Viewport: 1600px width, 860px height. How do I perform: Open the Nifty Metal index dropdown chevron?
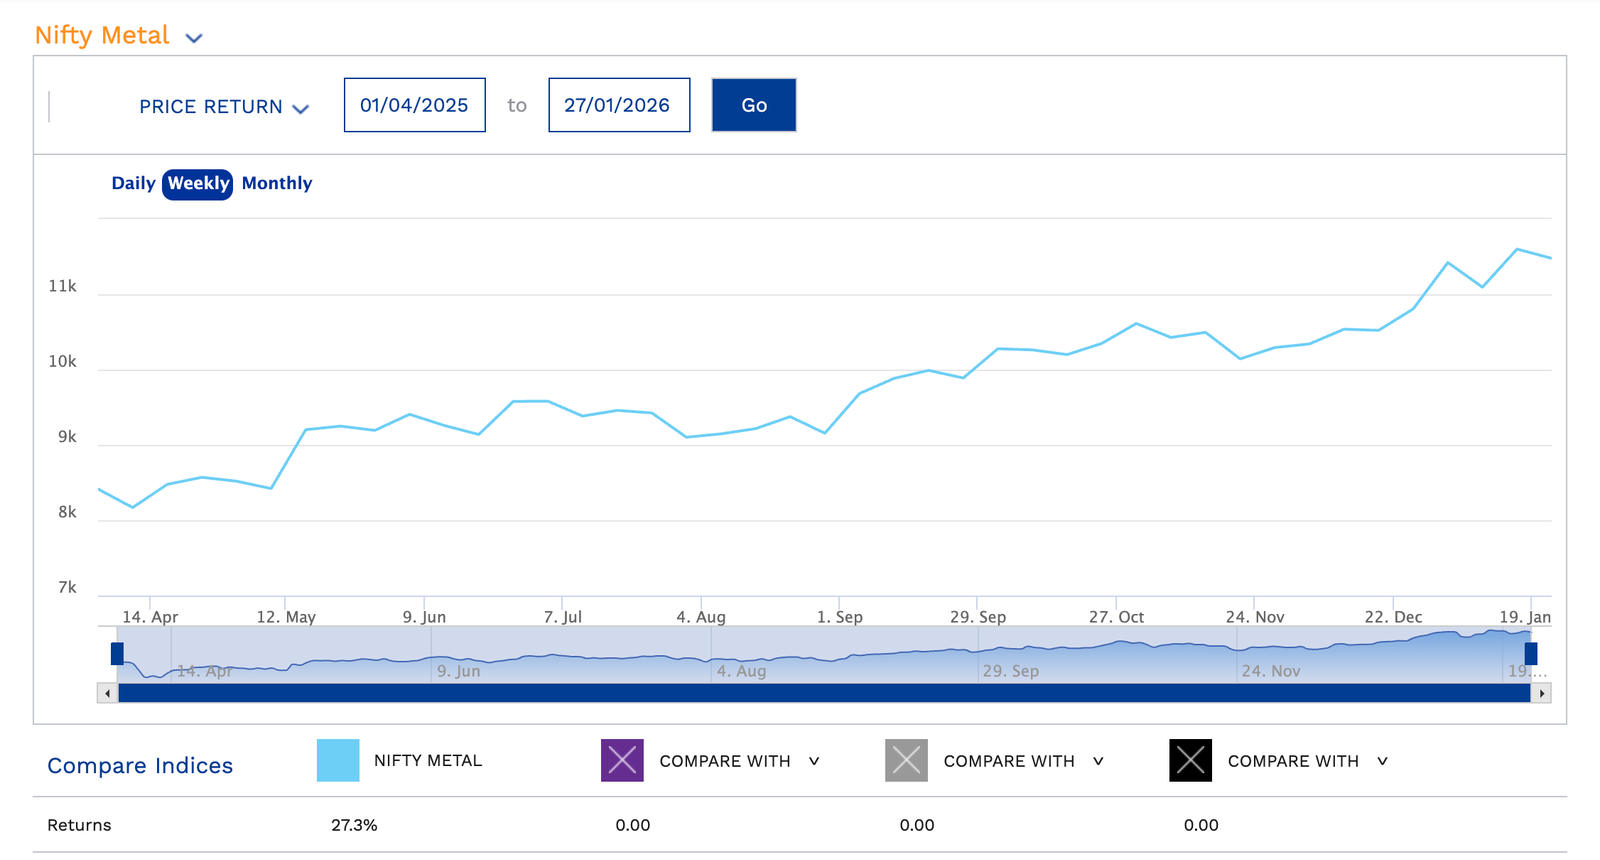(194, 38)
